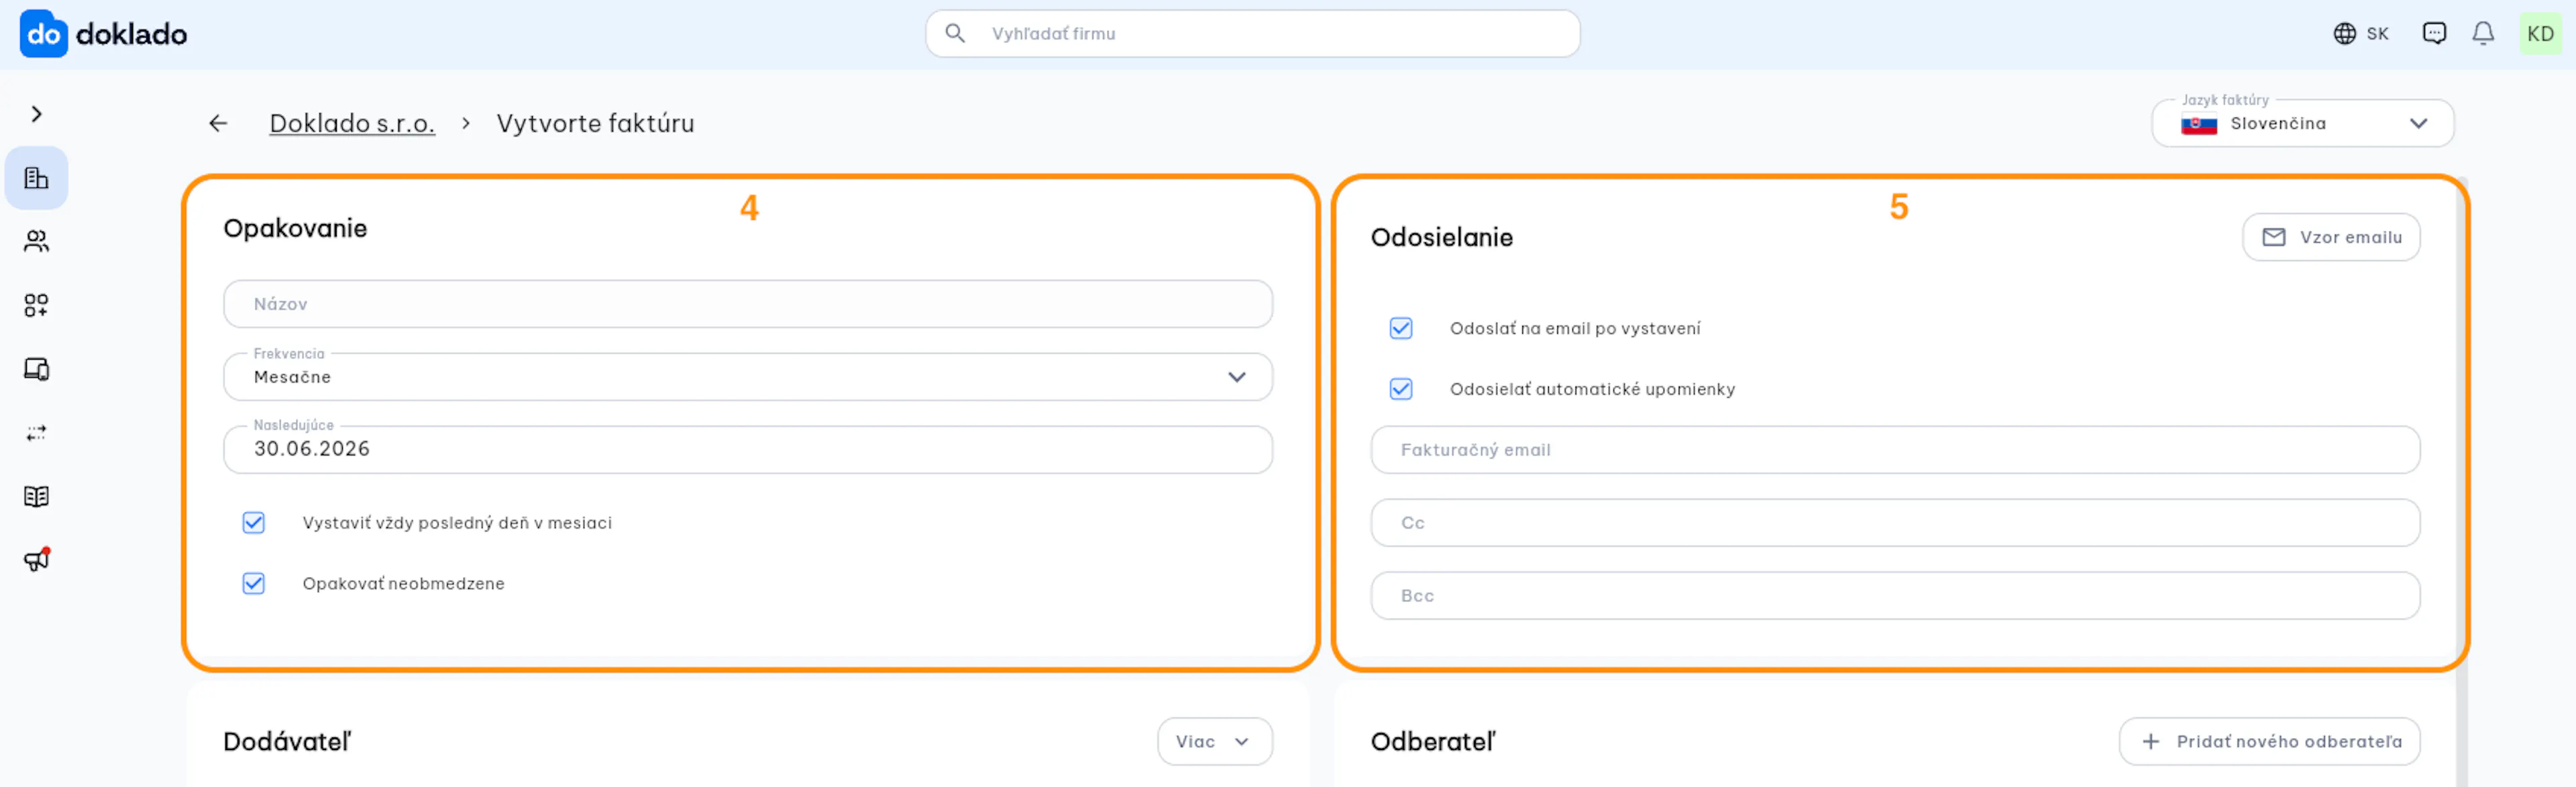Open the Frekvencia Mesačne dropdown
The height and width of the screenshot is (787, 2576).
747,377
